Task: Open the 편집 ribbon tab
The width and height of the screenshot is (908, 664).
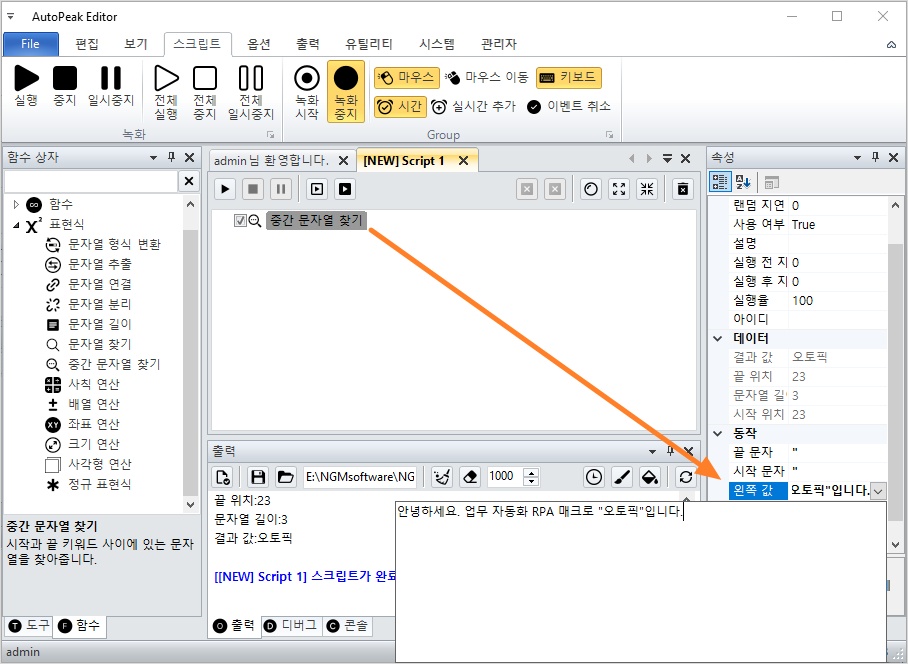Action: [x=87, y=44]
